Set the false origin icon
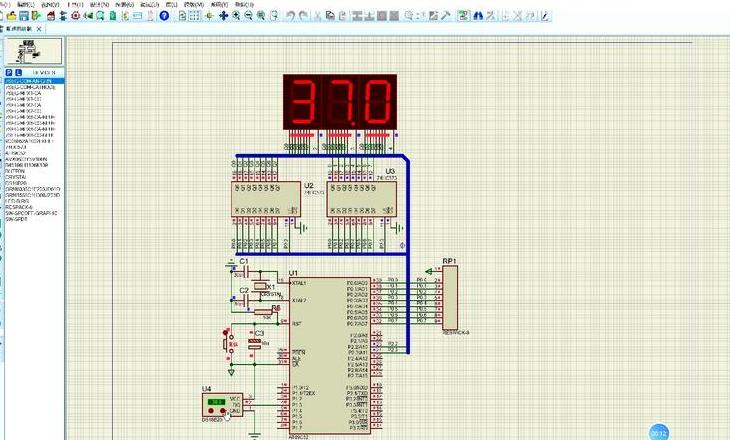This screenshot has width=730, height=440. (209, 16)
